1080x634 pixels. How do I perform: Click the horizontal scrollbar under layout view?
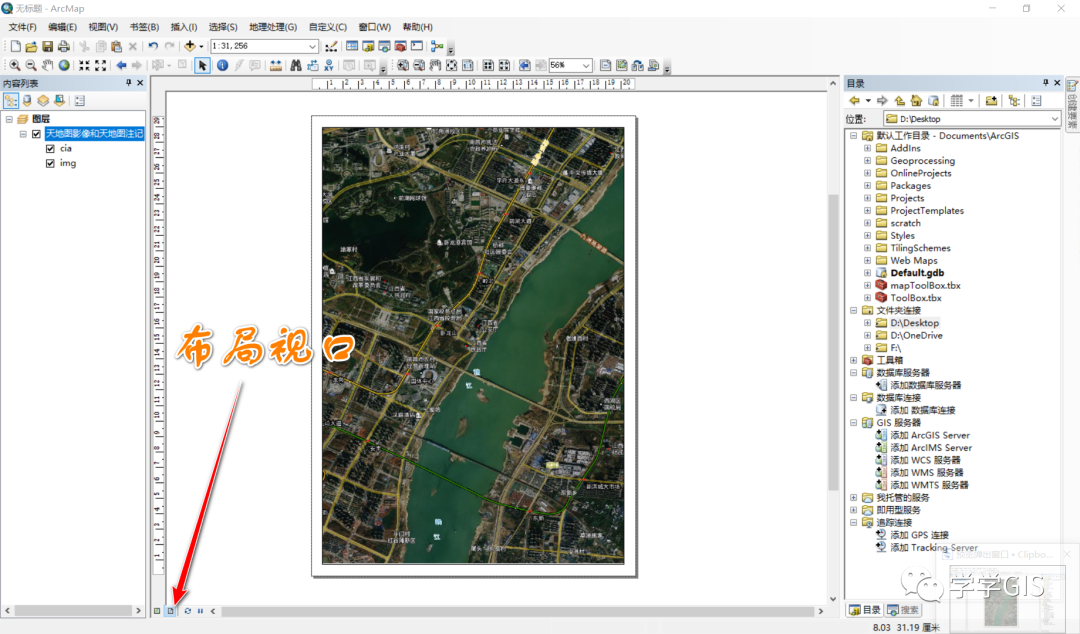coord(517,611)
